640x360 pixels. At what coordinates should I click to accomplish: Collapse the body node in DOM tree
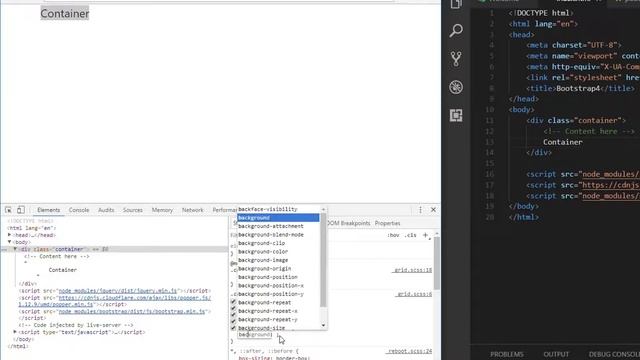(9, 242)
